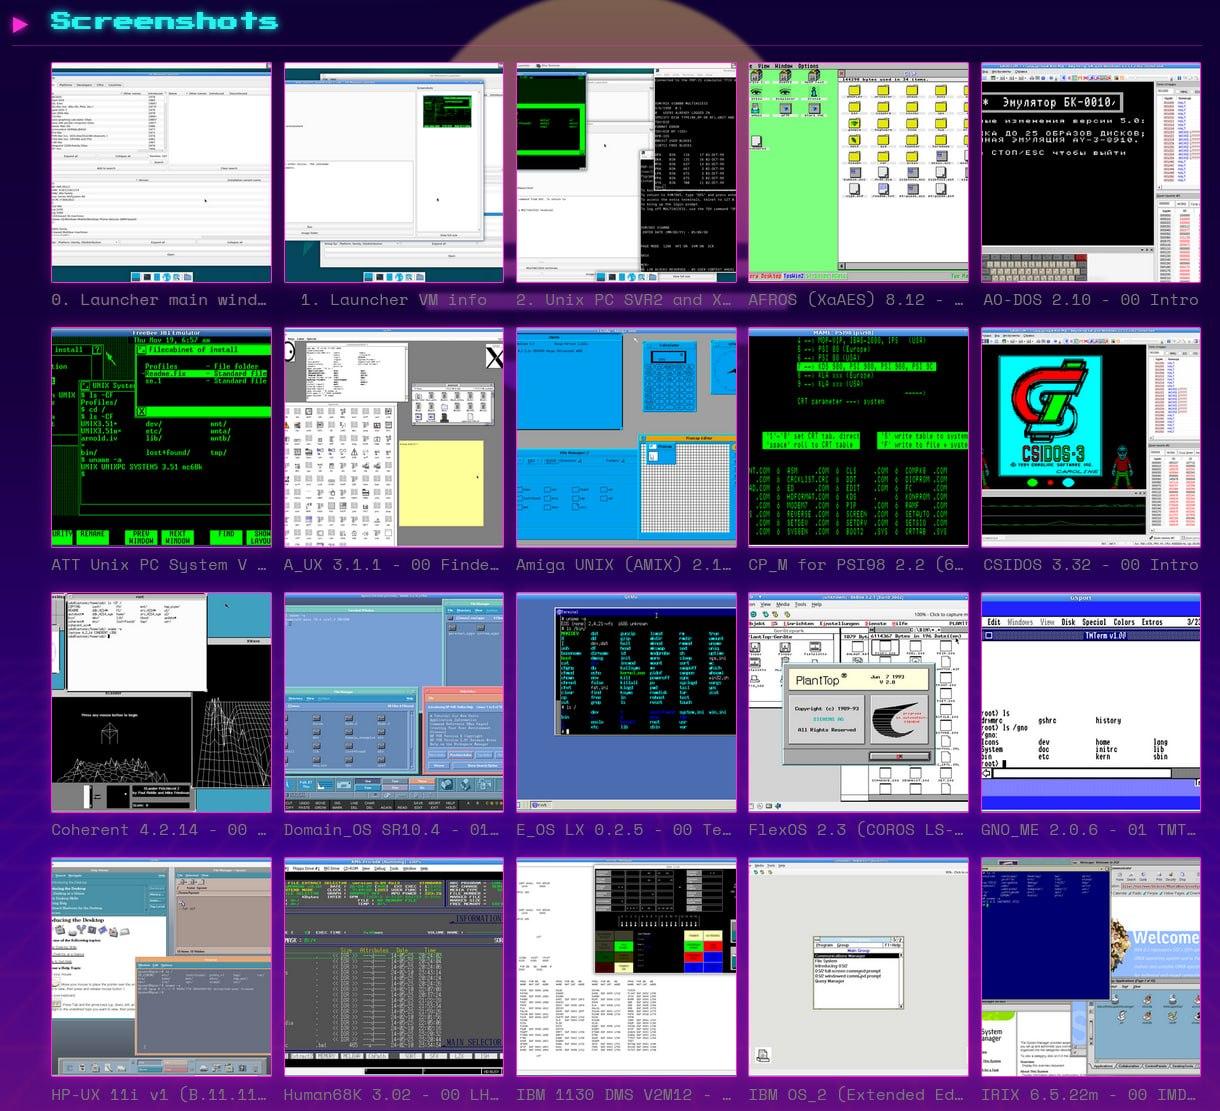Screen dimensions: 1220x1111
Task: Click the Domain_OS SR10.4 caption link
Action: coord(391,830)
